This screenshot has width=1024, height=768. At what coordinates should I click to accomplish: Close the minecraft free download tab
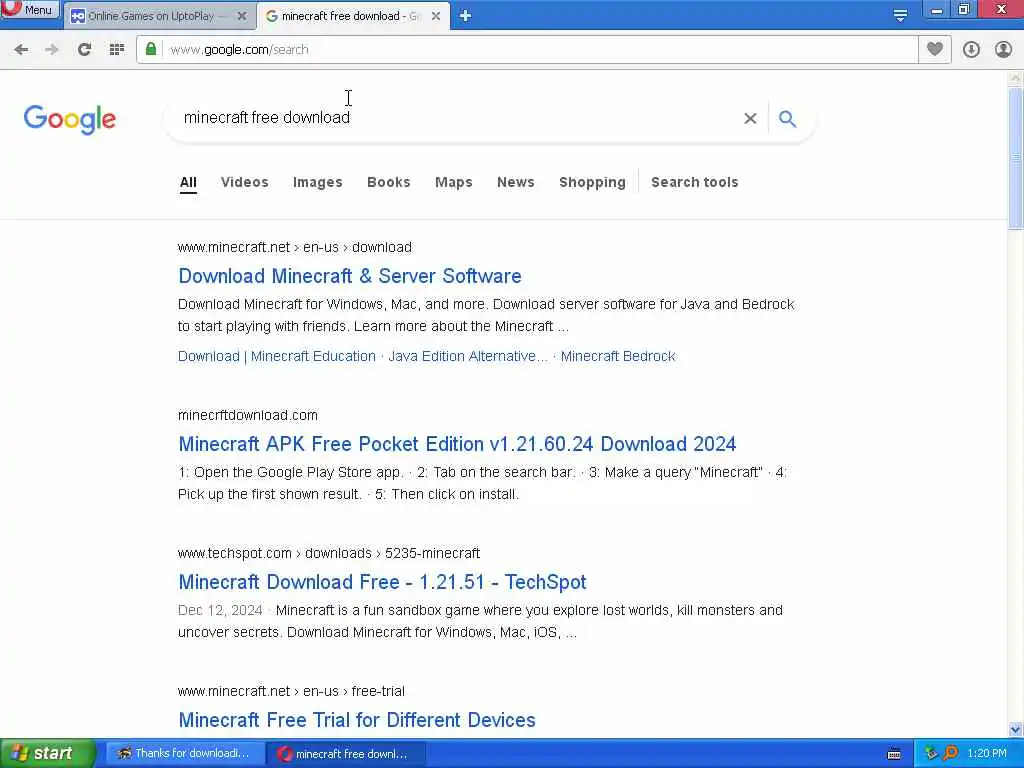point(436,16)
